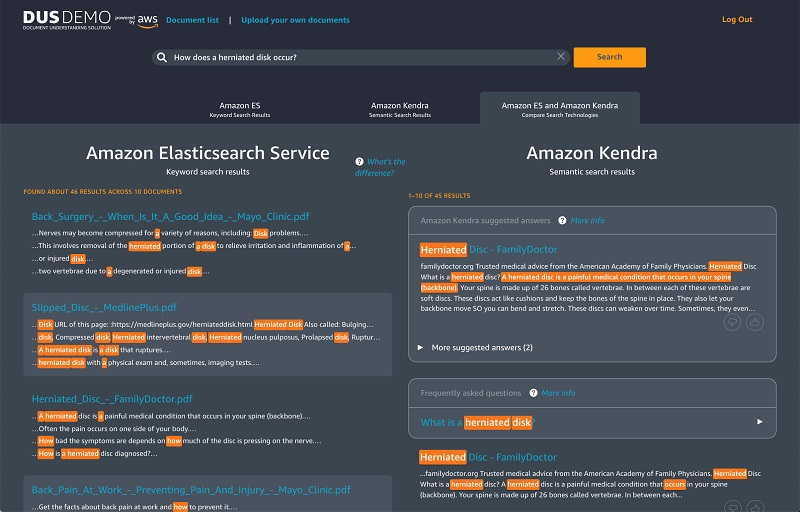This screenshot has height=512, width=800.
Task: Expand the What is a herniated disk FAQ arrow
Action: point(760,422)
